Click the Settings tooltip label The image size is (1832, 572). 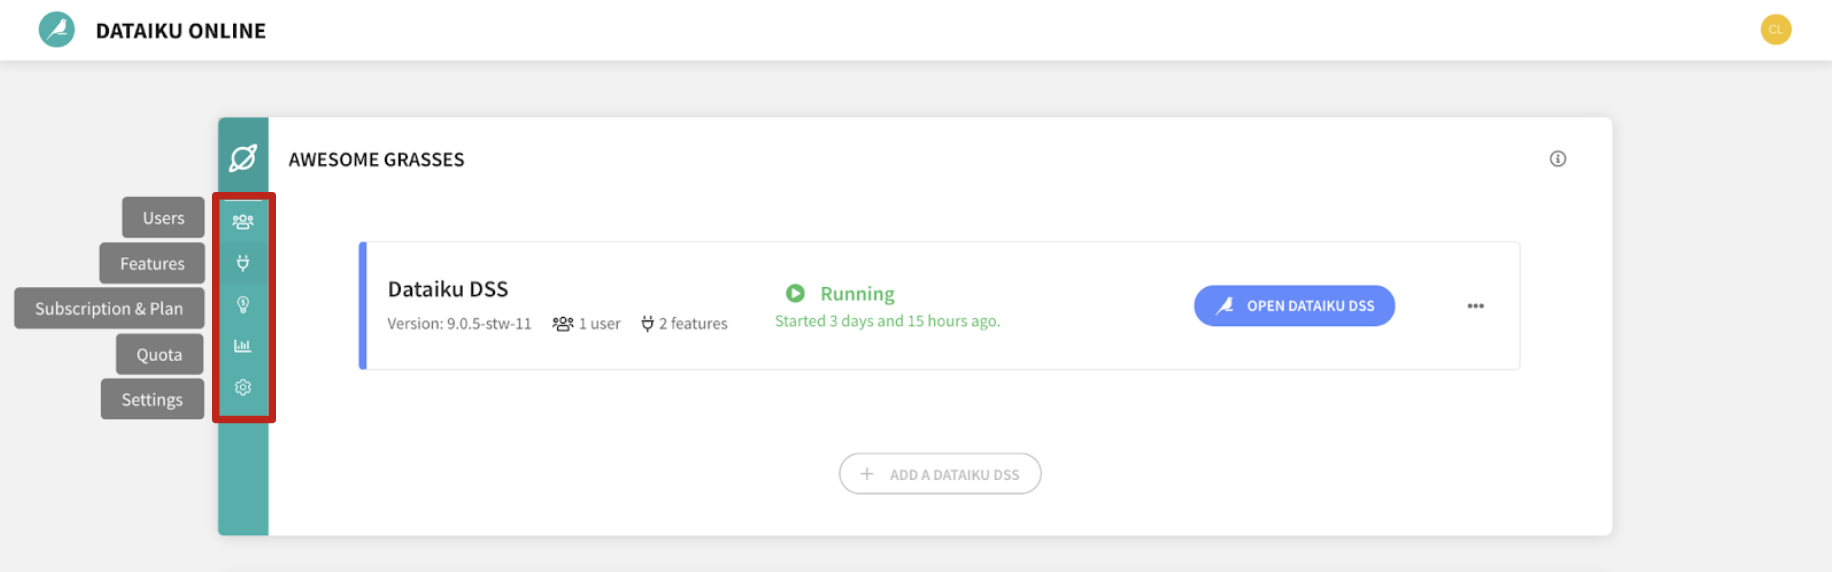(x=152, y=399)
